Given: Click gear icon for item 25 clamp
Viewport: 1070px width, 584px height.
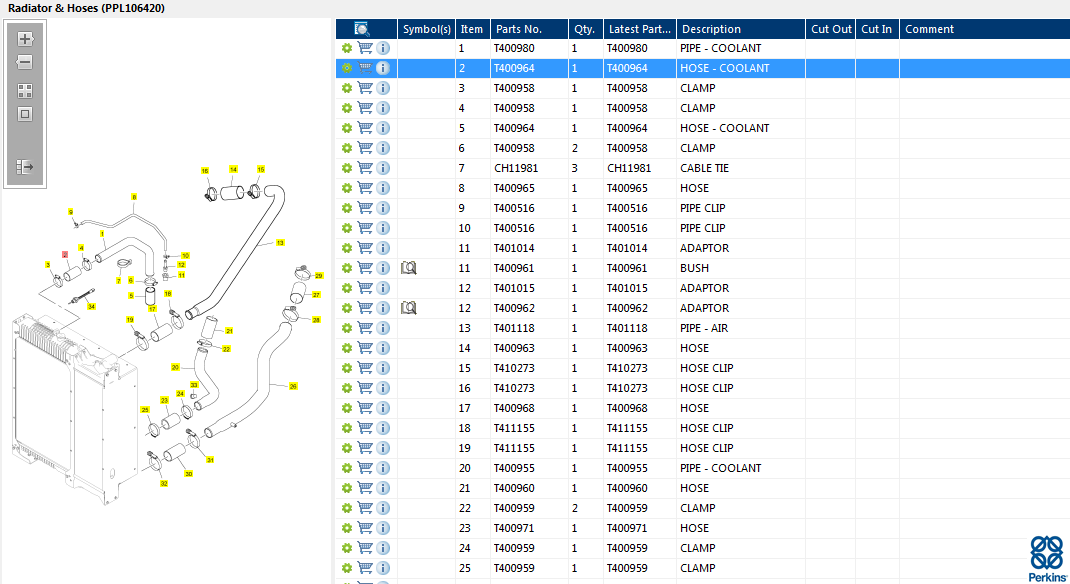Looking at the screenshot, I should tap(347, 568).
